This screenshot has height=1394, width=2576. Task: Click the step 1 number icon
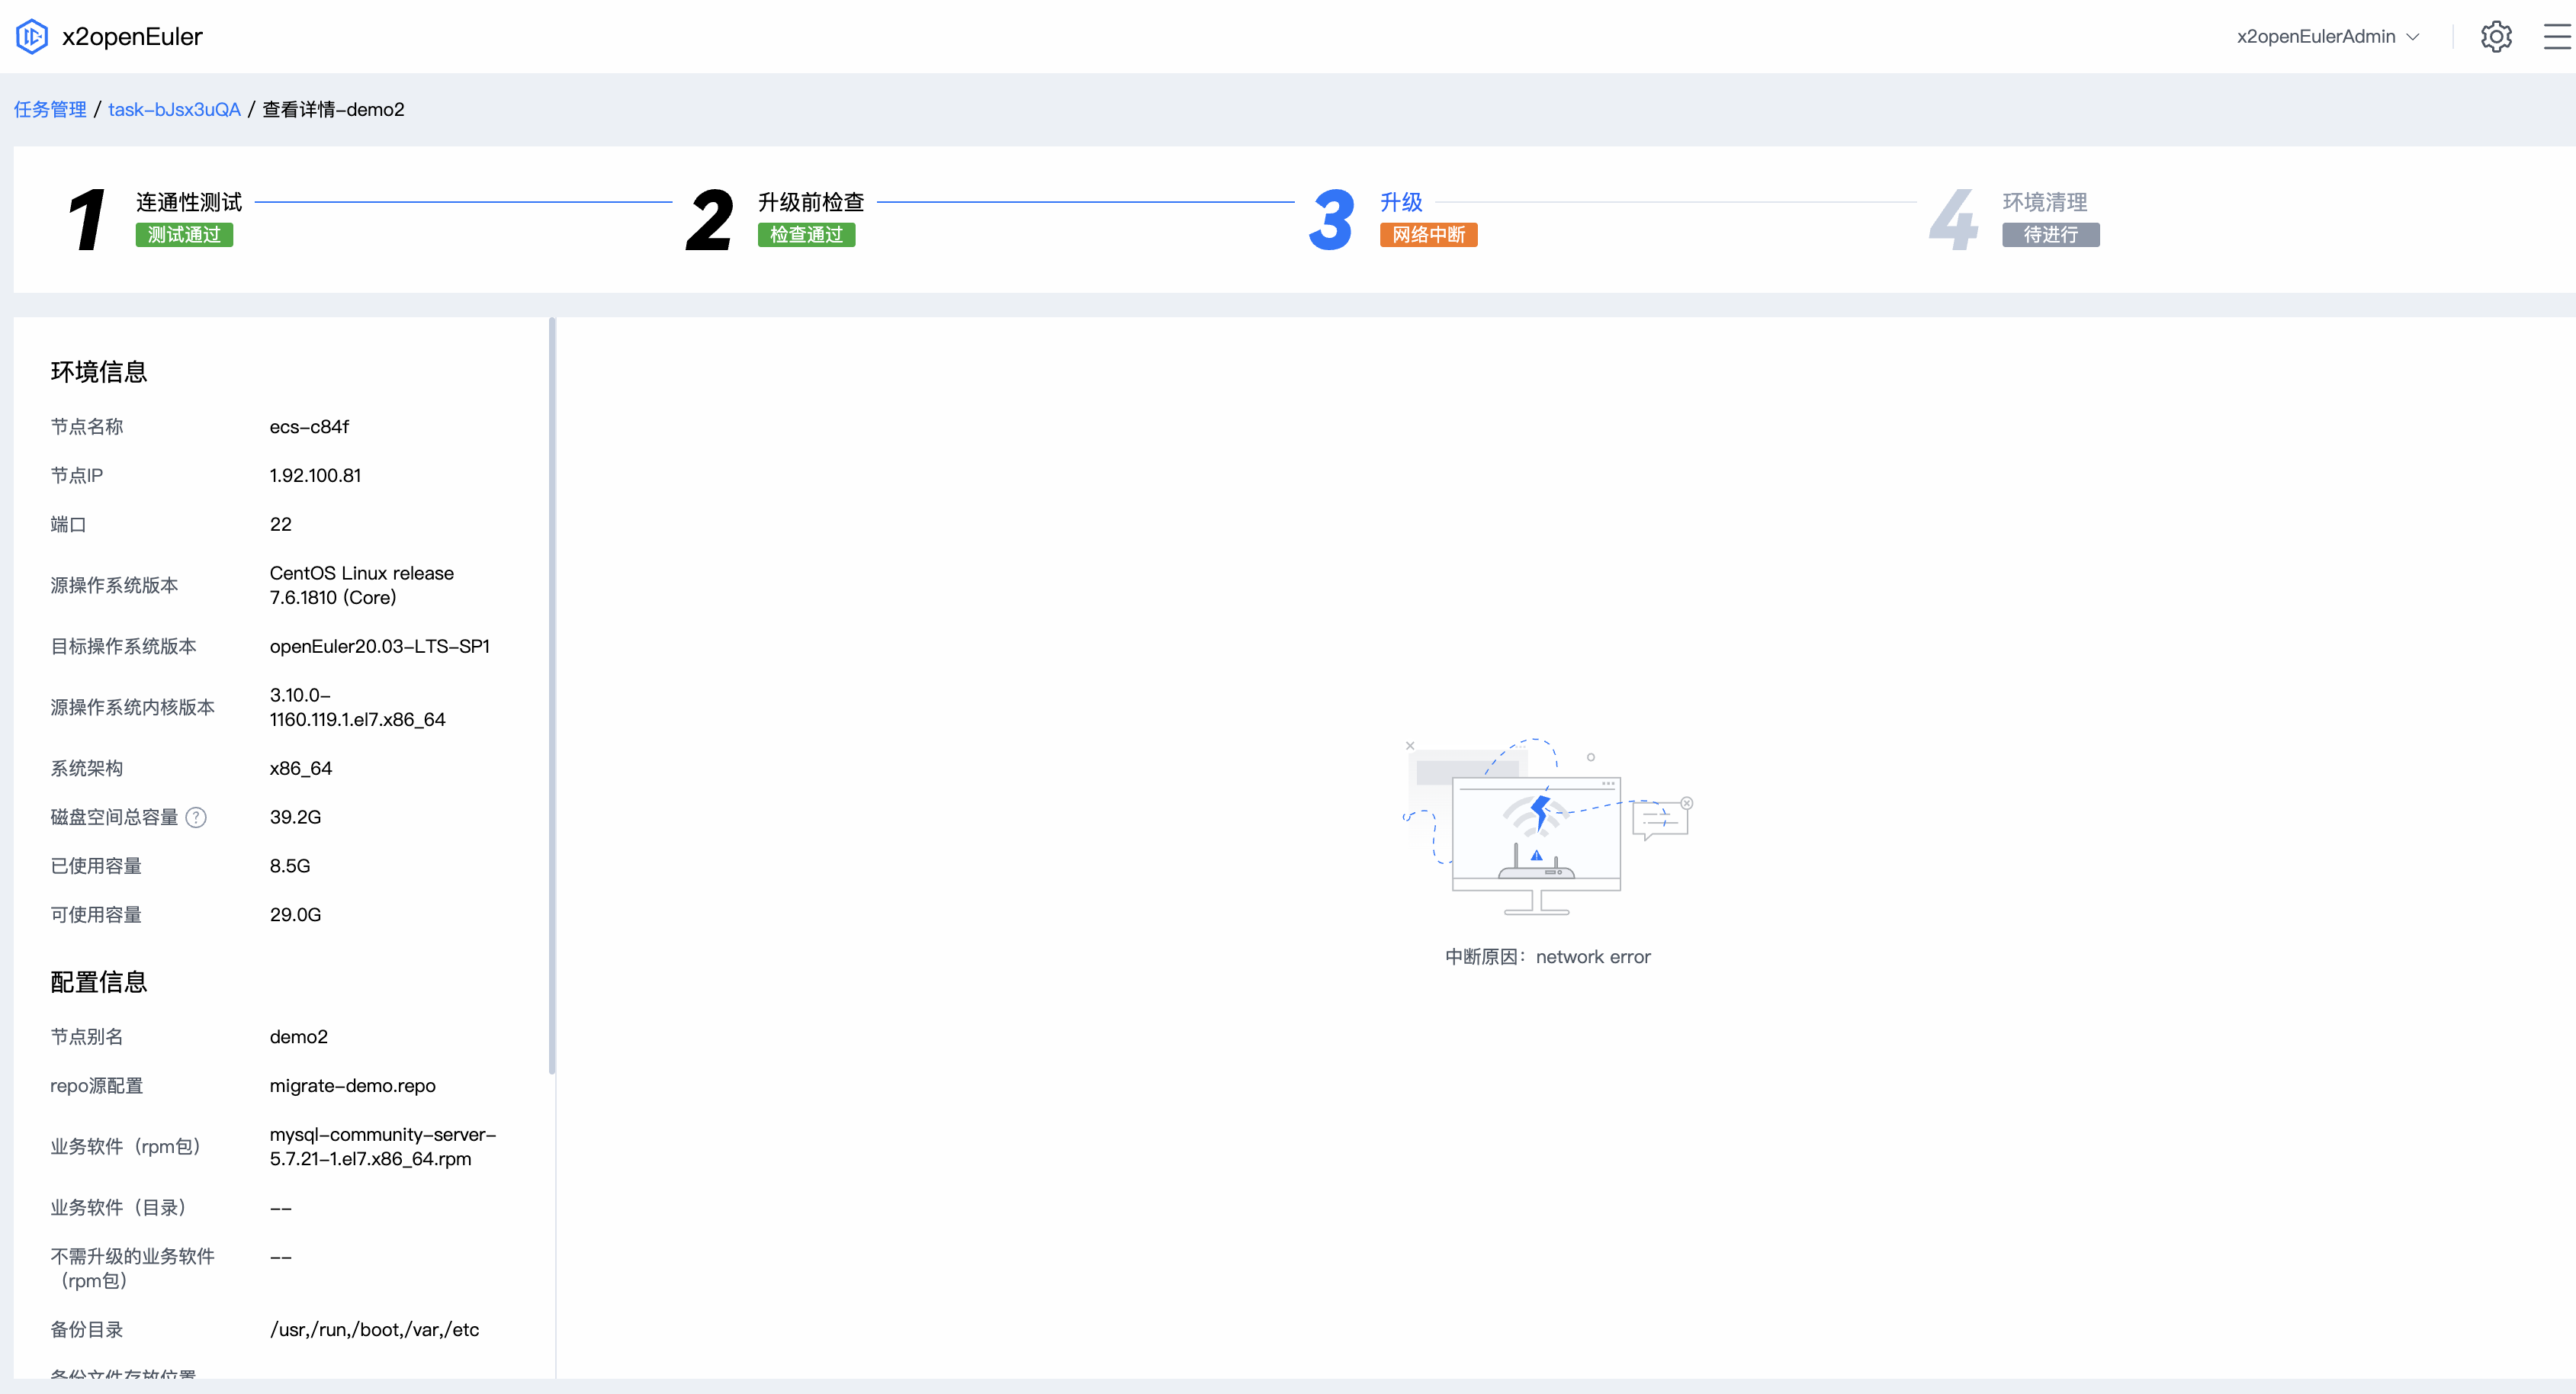pos(87,219)
